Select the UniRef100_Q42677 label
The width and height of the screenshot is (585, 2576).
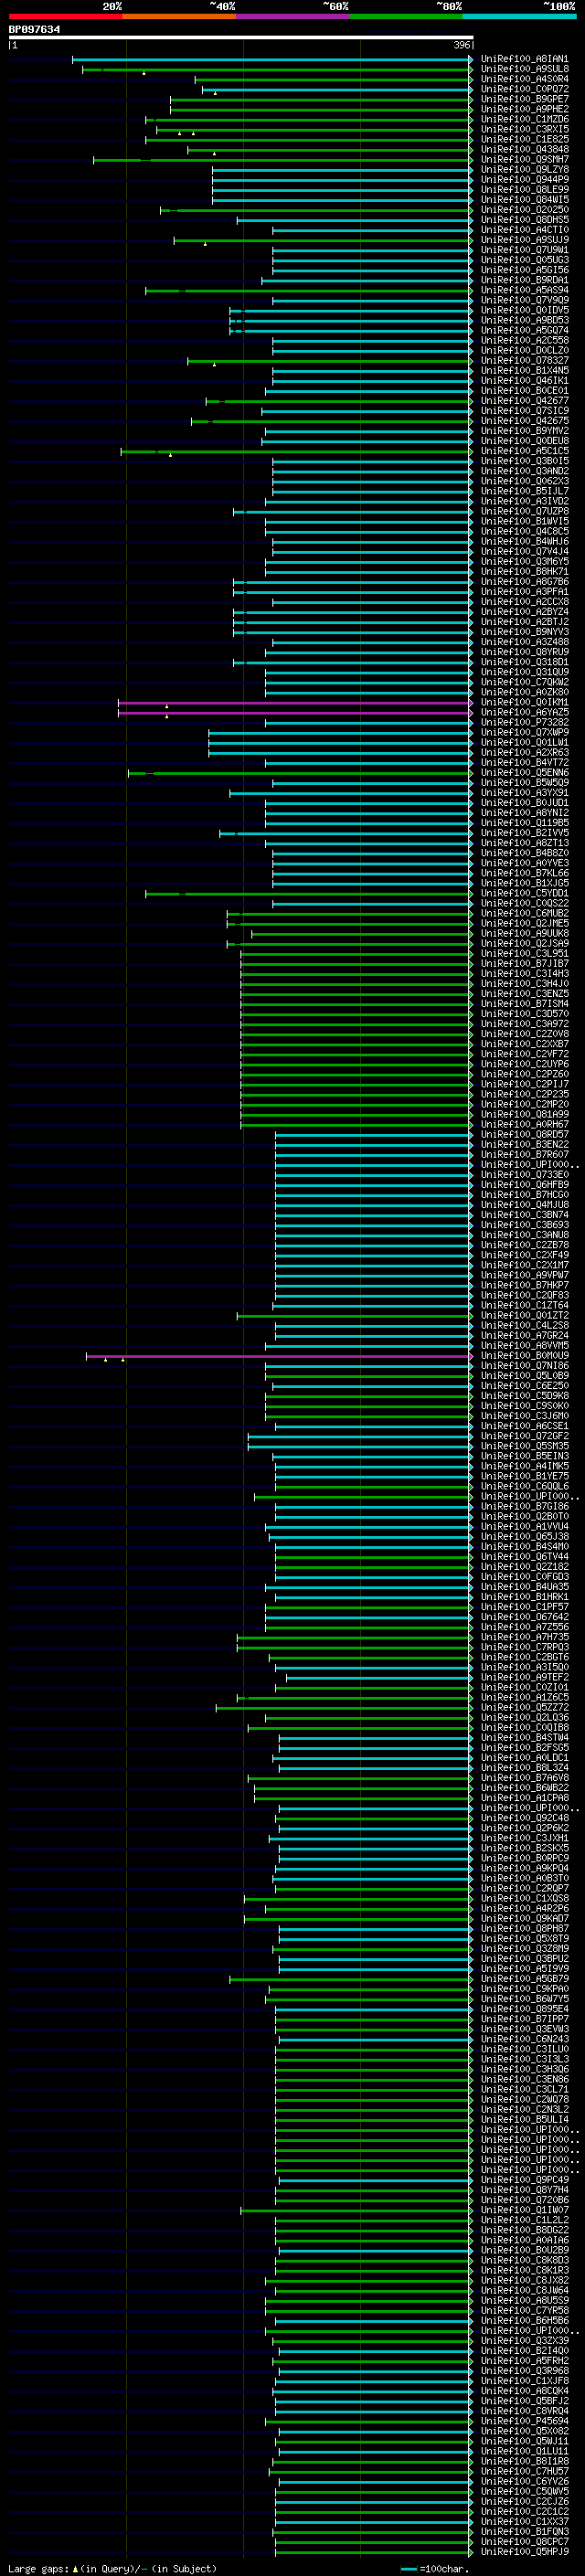524,400
